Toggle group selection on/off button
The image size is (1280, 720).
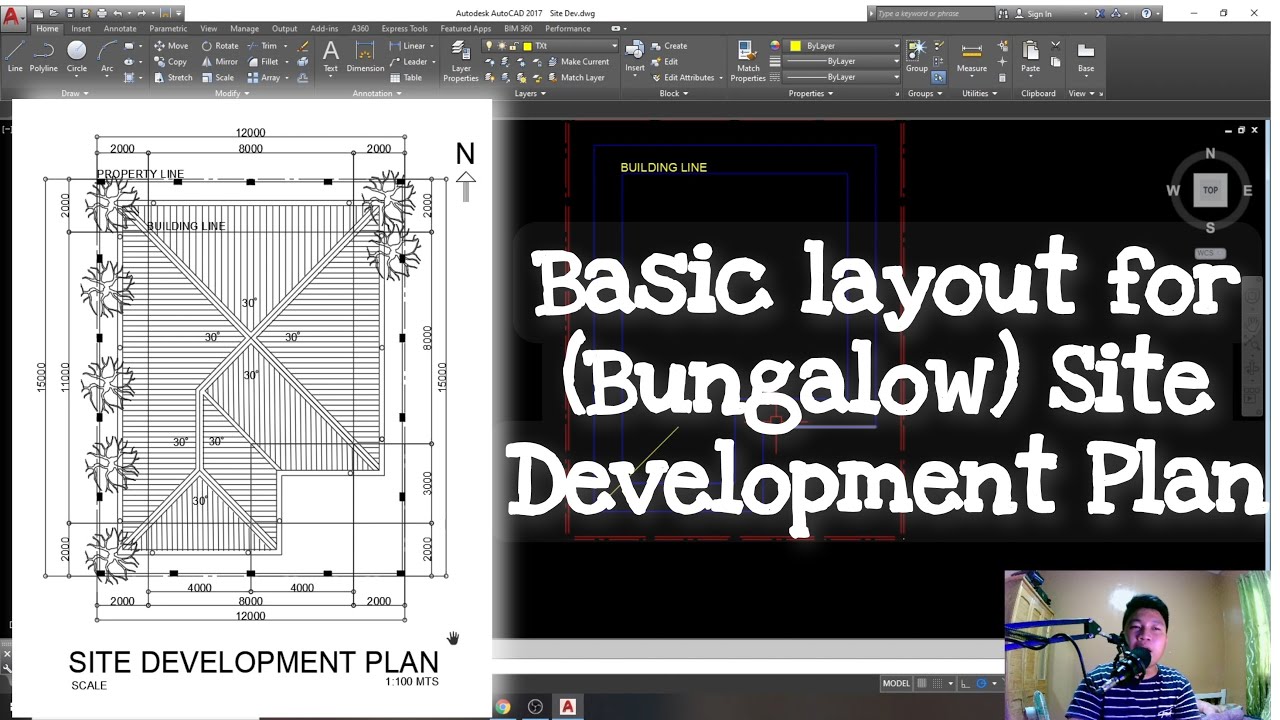939,78
